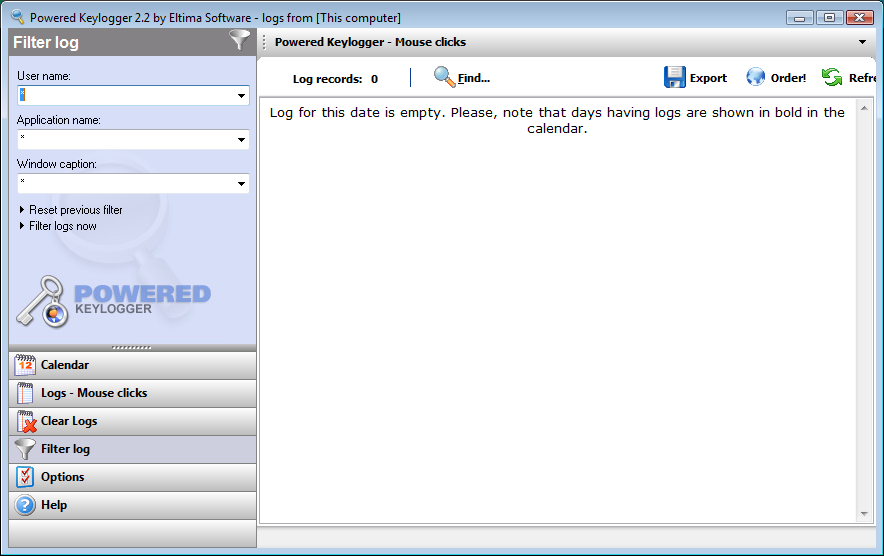Select Logs - Mouse clicks tab
The height and width of the screenshot is (556, 884).
tap(93, 393)
